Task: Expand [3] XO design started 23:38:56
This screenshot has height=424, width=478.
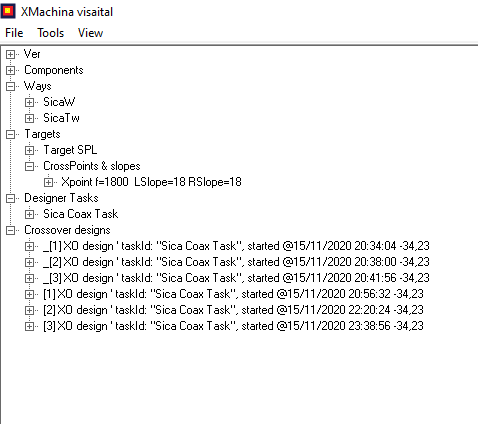Action: click(x=30, y=326)
